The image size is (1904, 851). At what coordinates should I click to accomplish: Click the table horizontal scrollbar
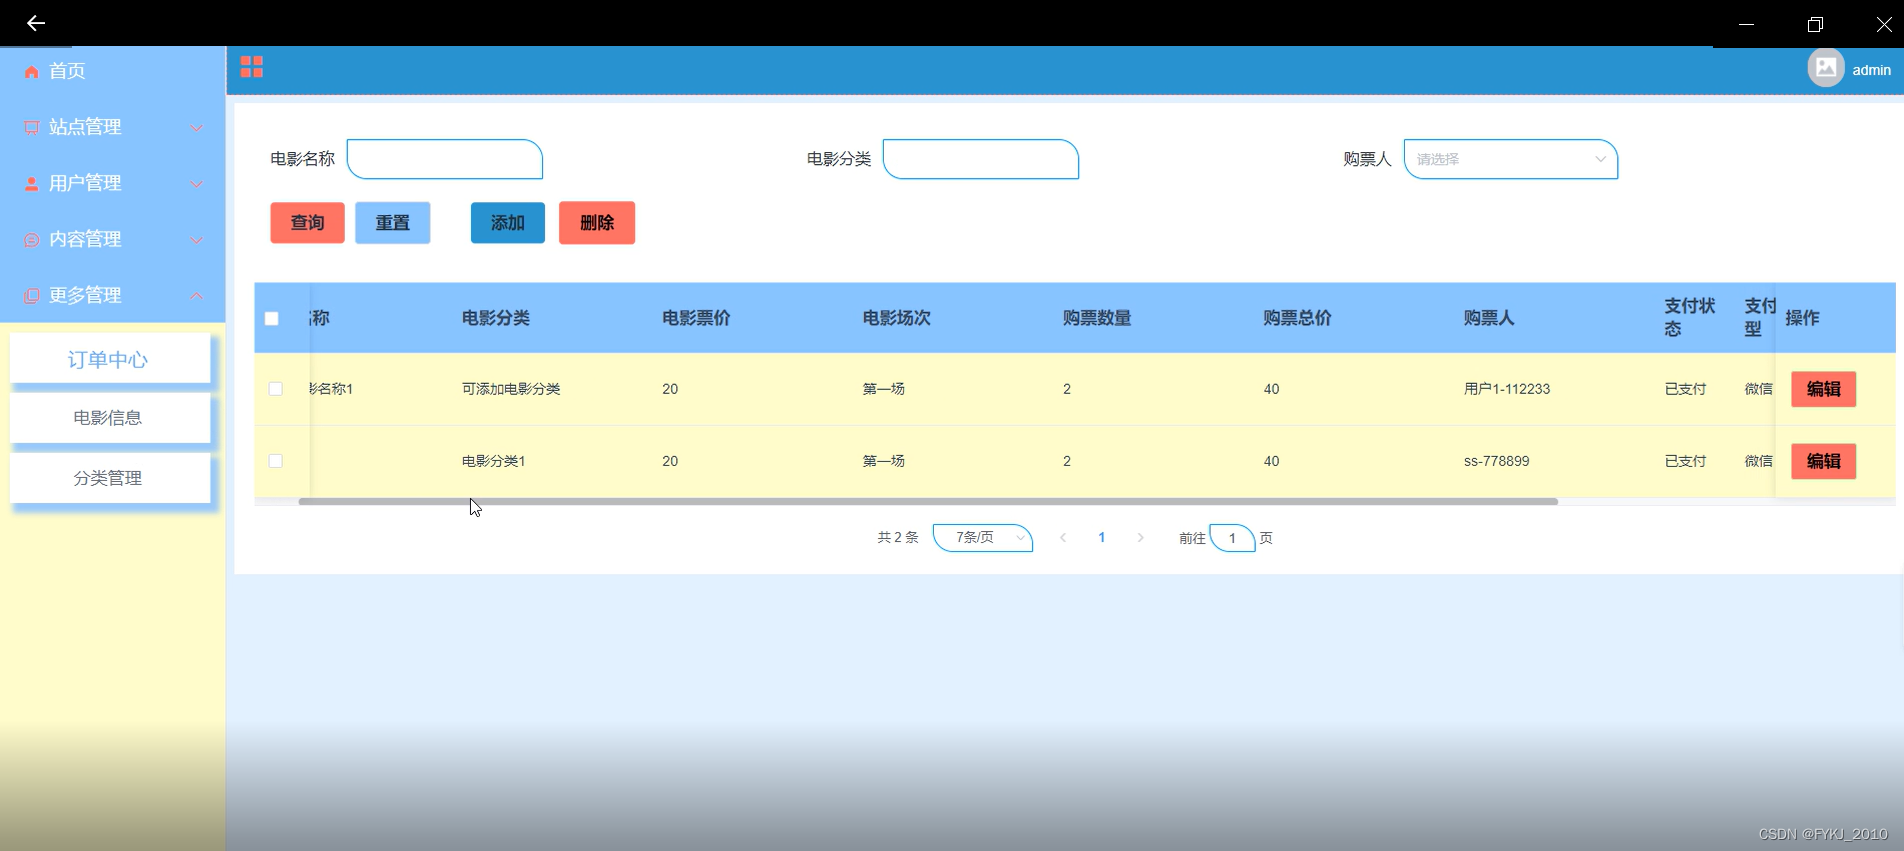point(928,502)
